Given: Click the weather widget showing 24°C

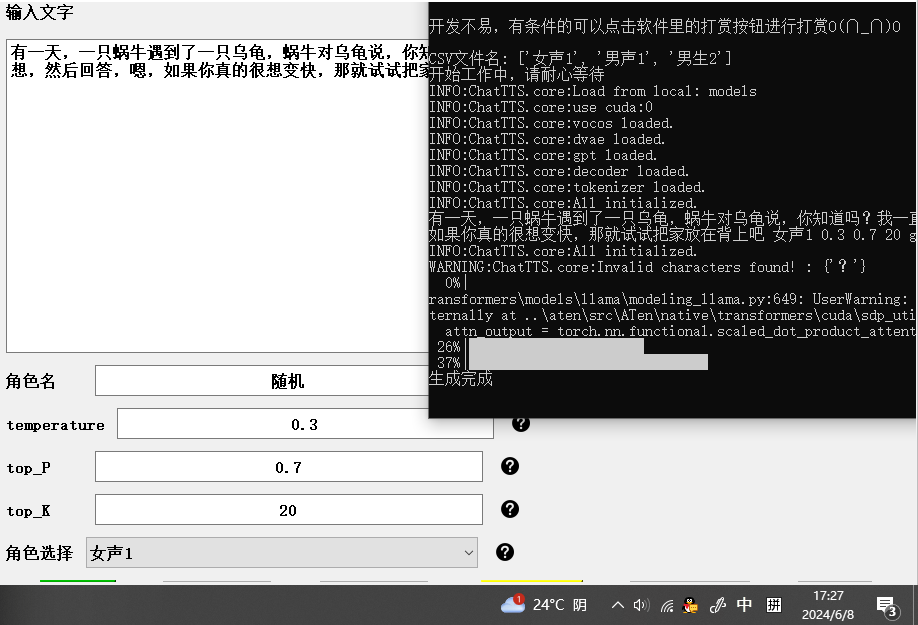Looking at the screenshot, I should (x=544, y=605).
